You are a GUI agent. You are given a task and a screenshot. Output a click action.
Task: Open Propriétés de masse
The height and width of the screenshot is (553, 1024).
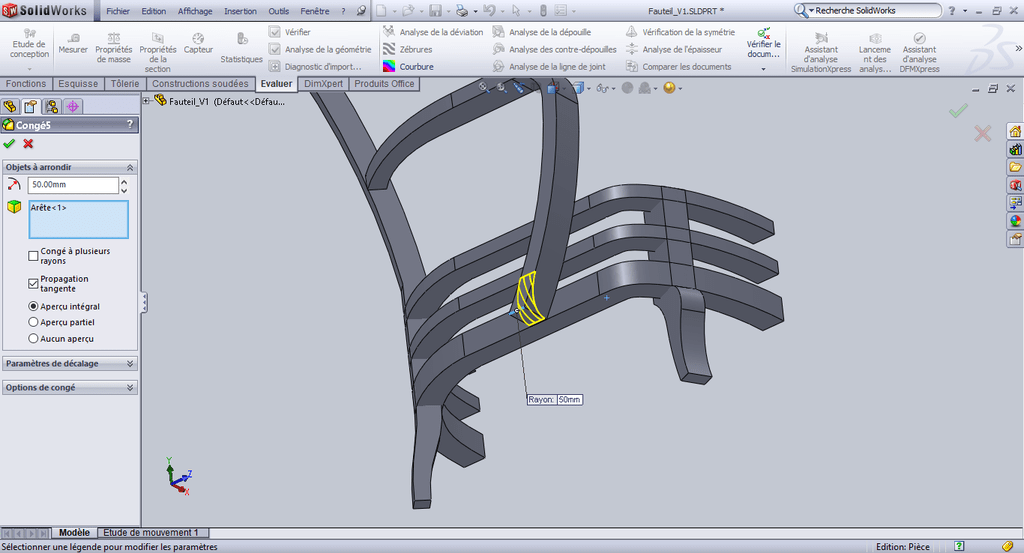pyautogui.click(x=114, y=48)
